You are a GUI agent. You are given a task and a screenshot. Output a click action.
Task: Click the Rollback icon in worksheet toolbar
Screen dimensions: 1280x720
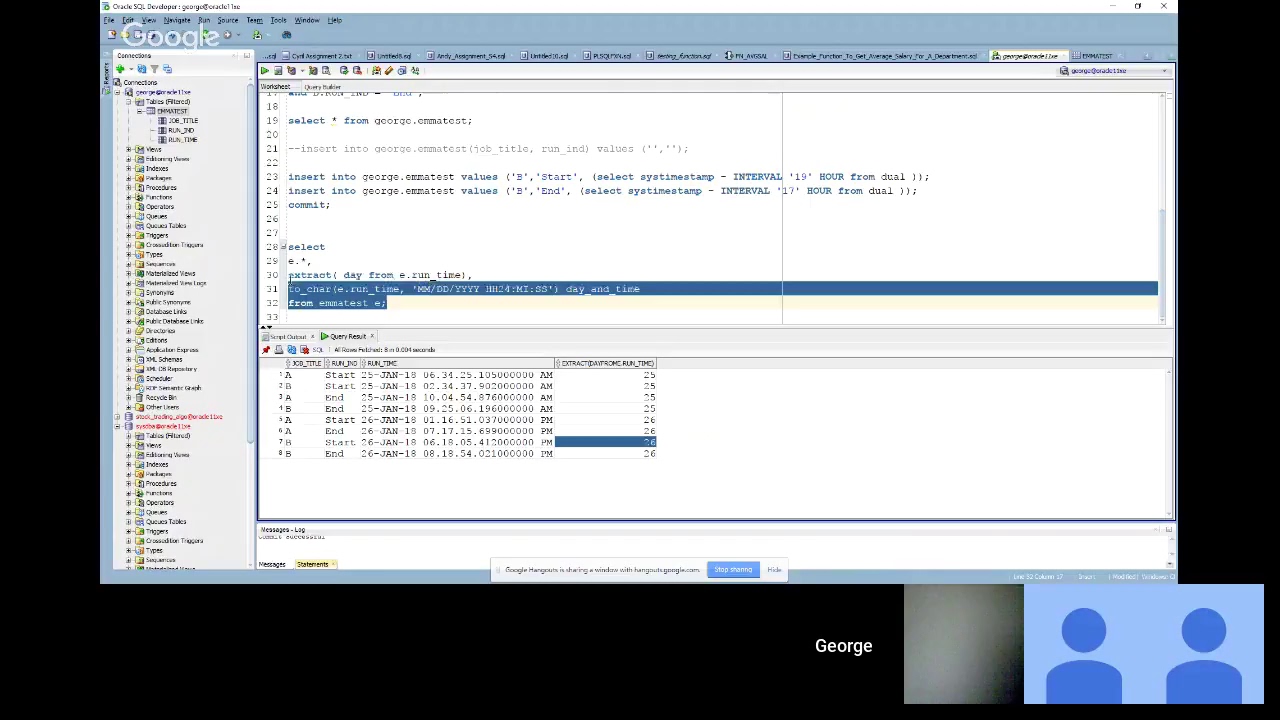(x=356, y=70)
